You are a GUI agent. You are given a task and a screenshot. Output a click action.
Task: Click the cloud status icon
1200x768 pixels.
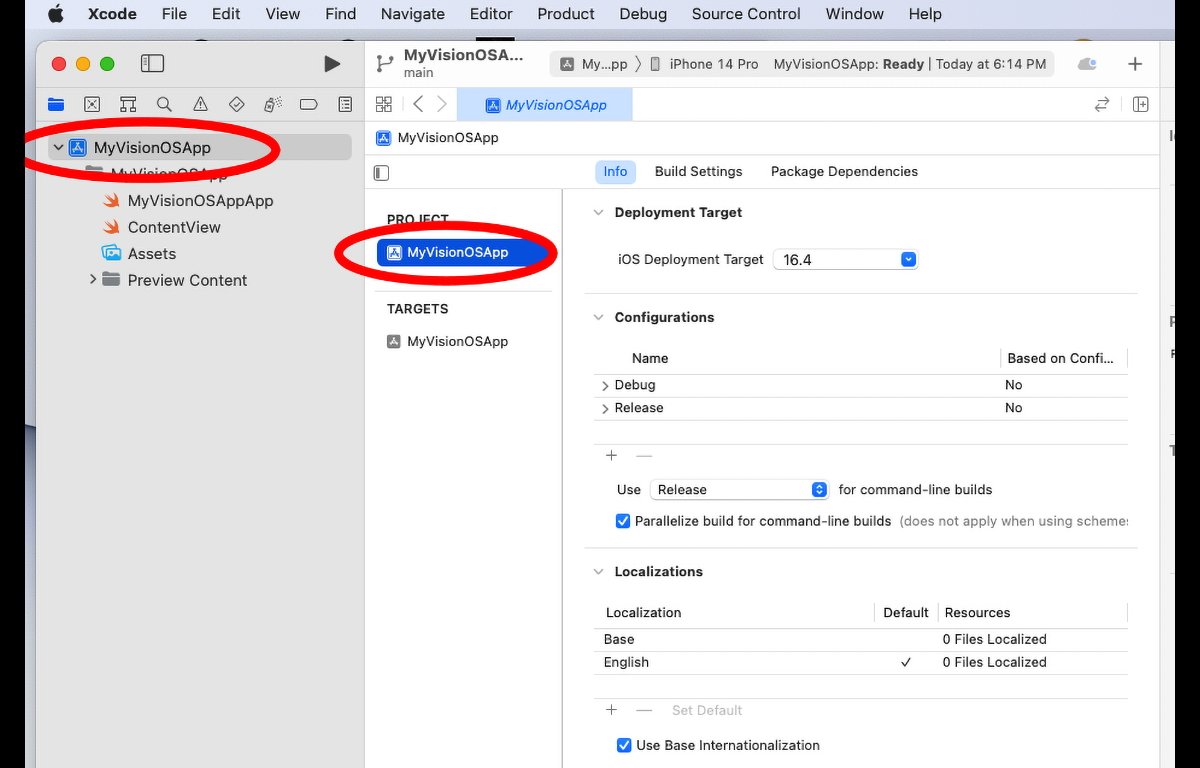(x=1087, y=64)
